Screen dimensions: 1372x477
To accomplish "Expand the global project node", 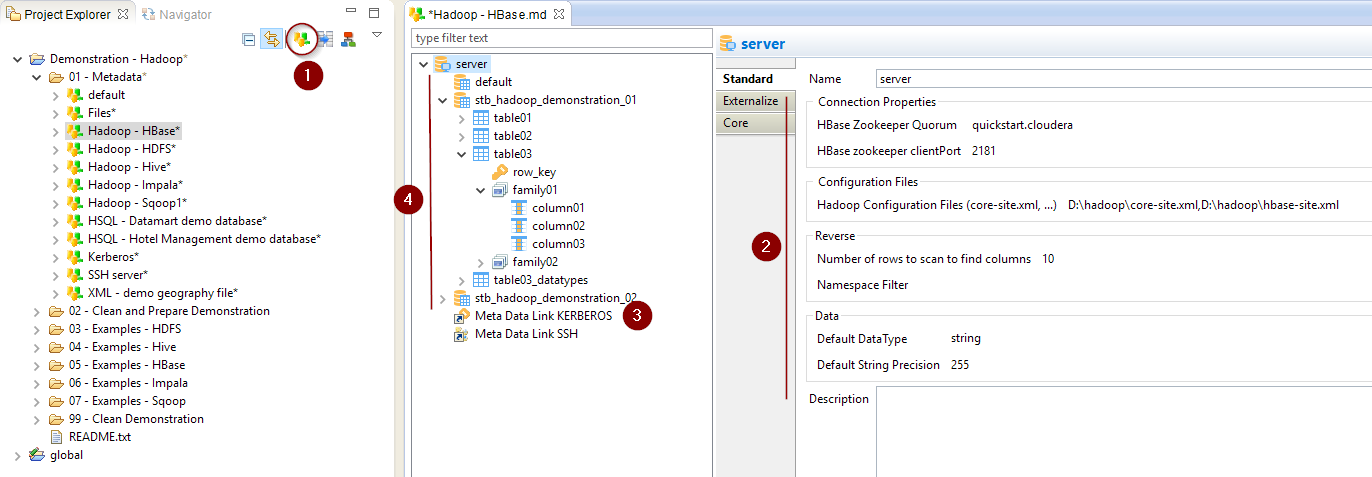I will click(18, 455).
